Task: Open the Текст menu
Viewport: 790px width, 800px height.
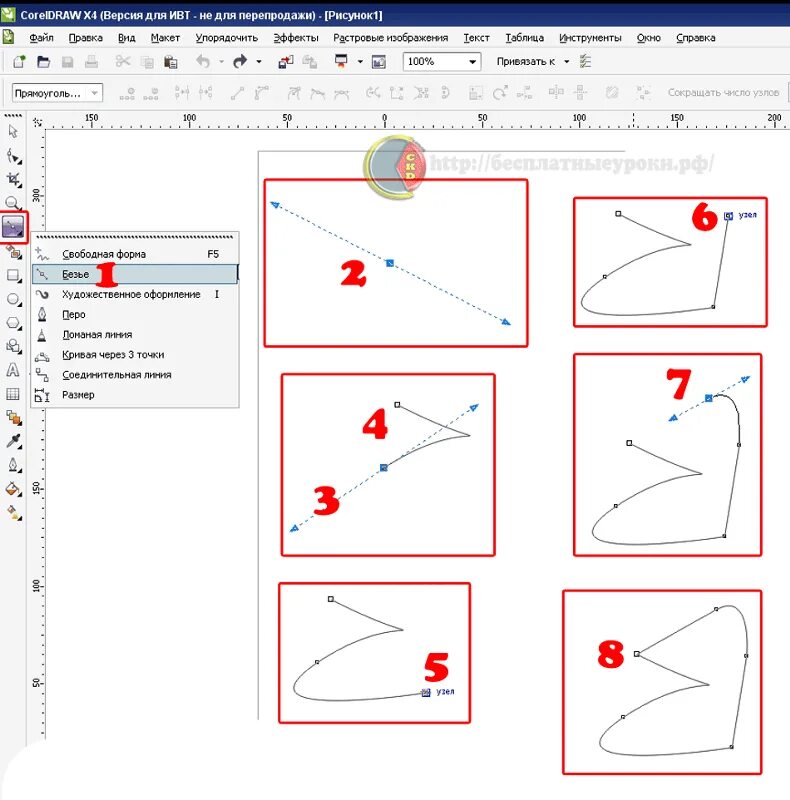Action: click(x=476, y=38)
